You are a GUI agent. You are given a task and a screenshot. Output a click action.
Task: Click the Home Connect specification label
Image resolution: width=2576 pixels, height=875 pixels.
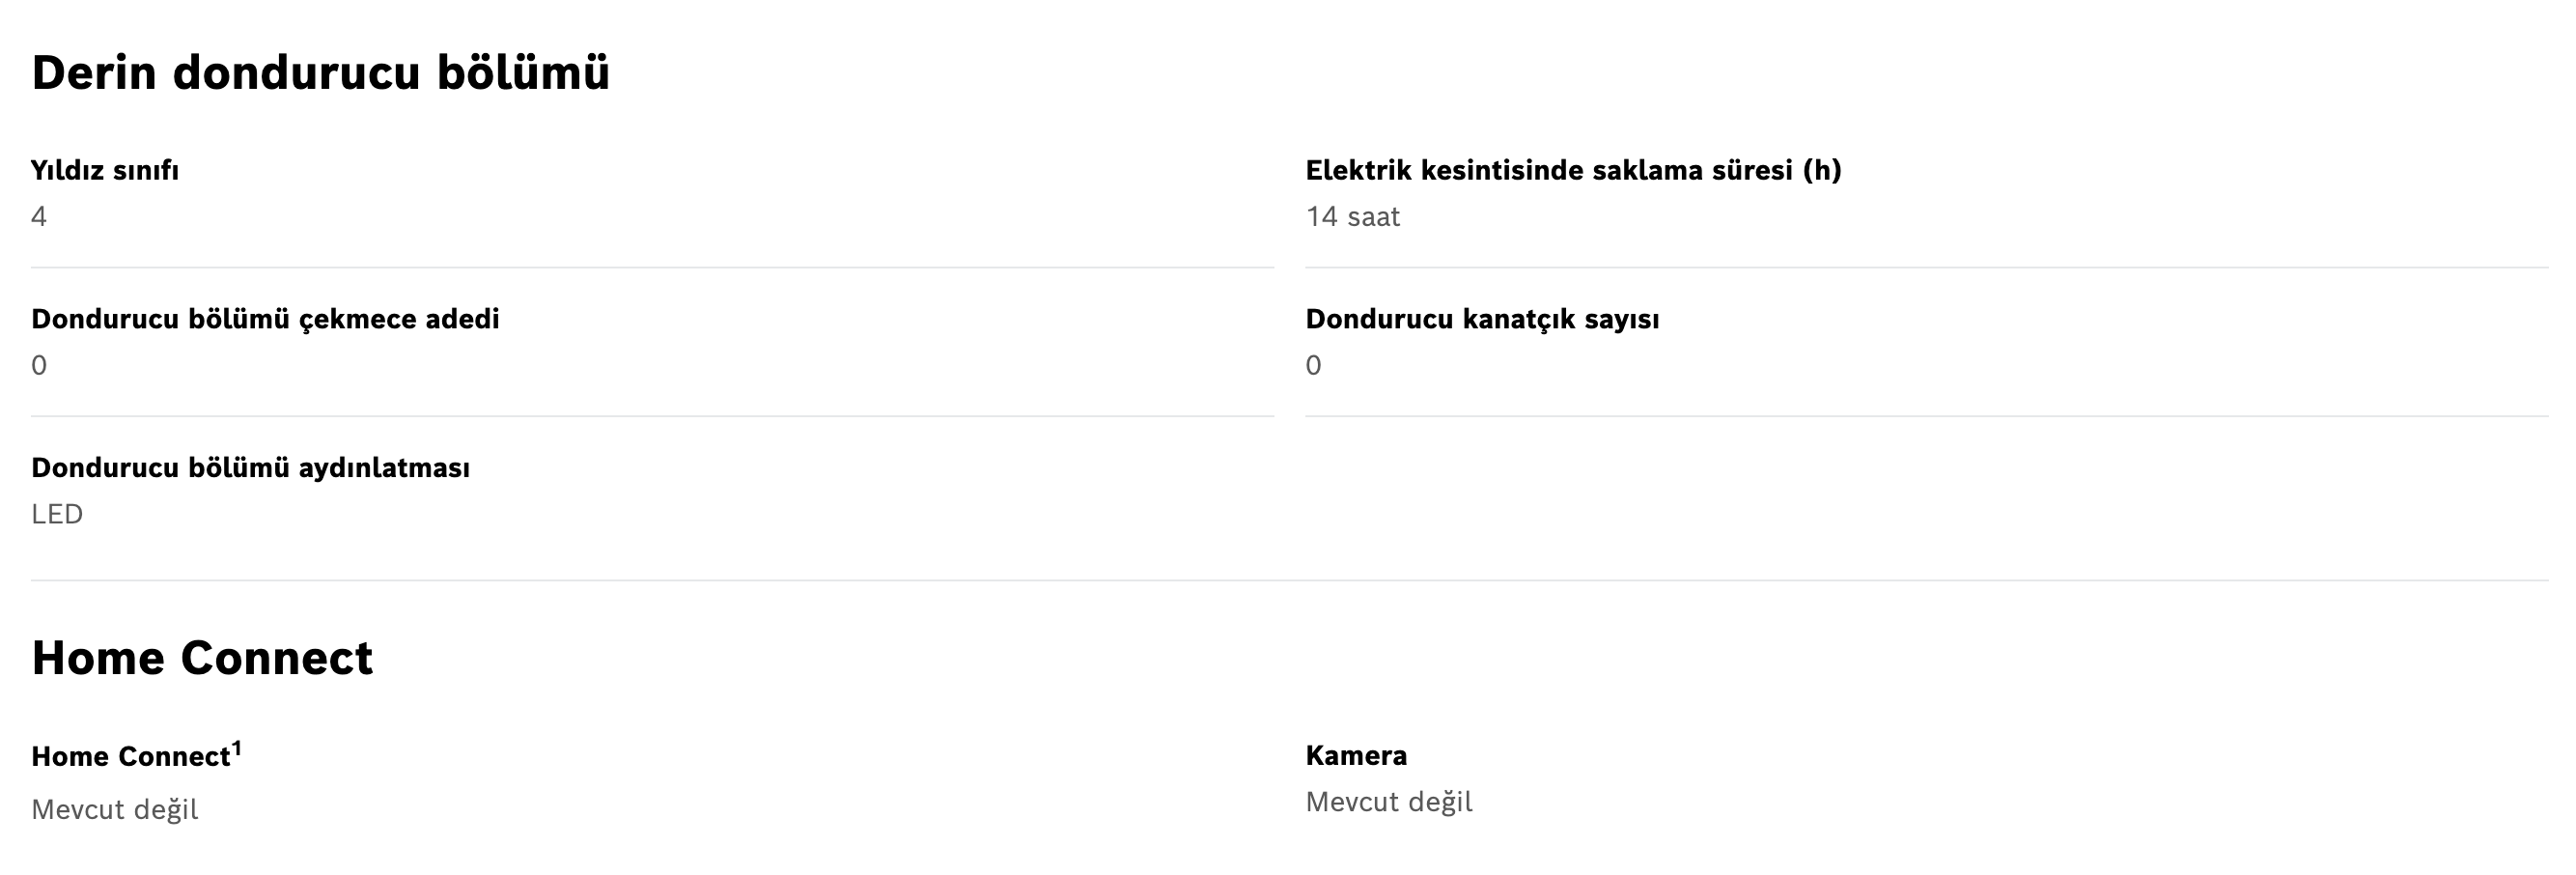pos(131,757)
